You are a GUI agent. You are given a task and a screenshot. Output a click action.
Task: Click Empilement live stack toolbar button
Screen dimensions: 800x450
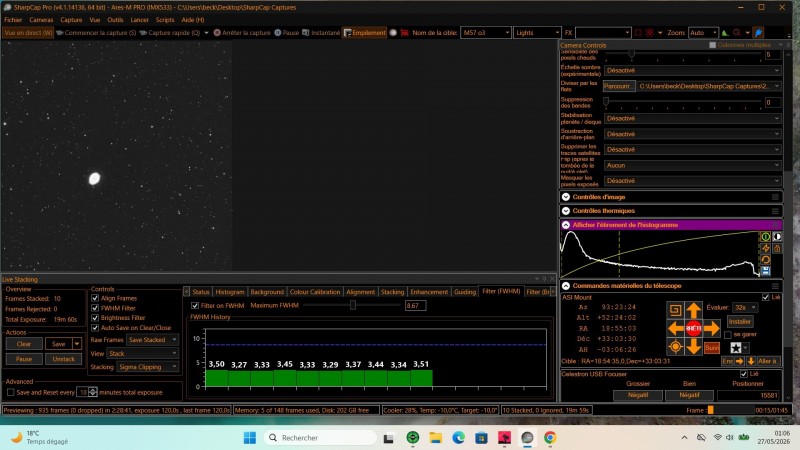[x=364, y=33]
